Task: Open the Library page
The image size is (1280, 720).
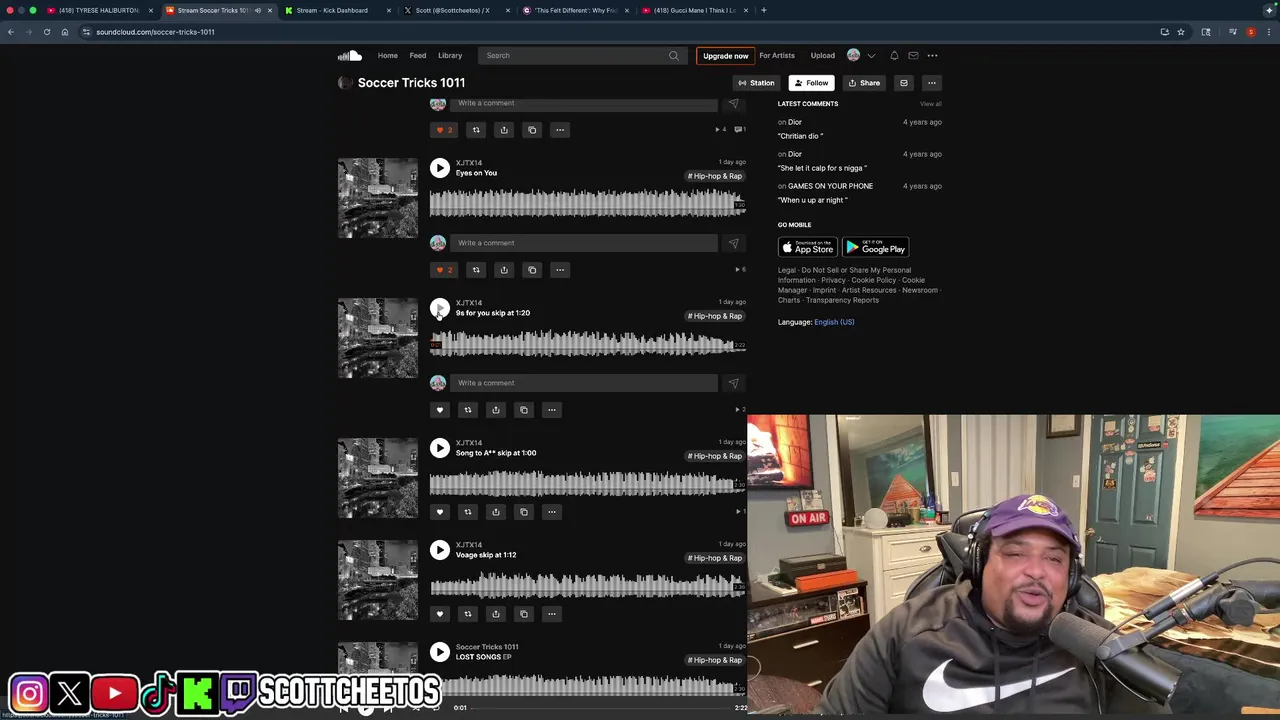Action: (450, 56)
